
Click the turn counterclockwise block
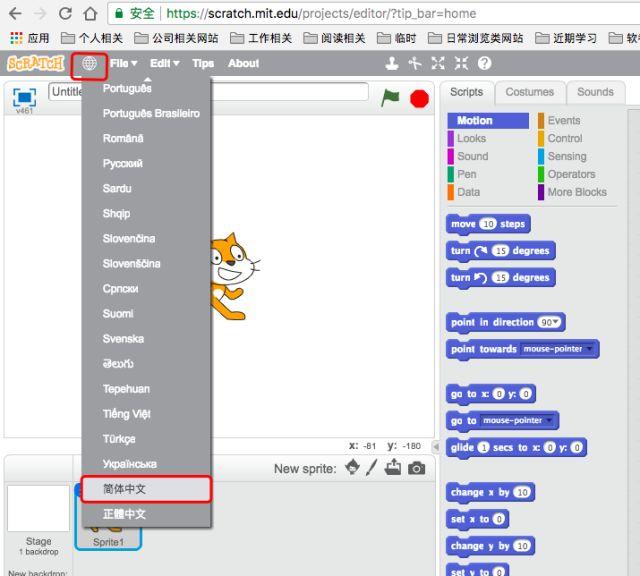(501, 278)
